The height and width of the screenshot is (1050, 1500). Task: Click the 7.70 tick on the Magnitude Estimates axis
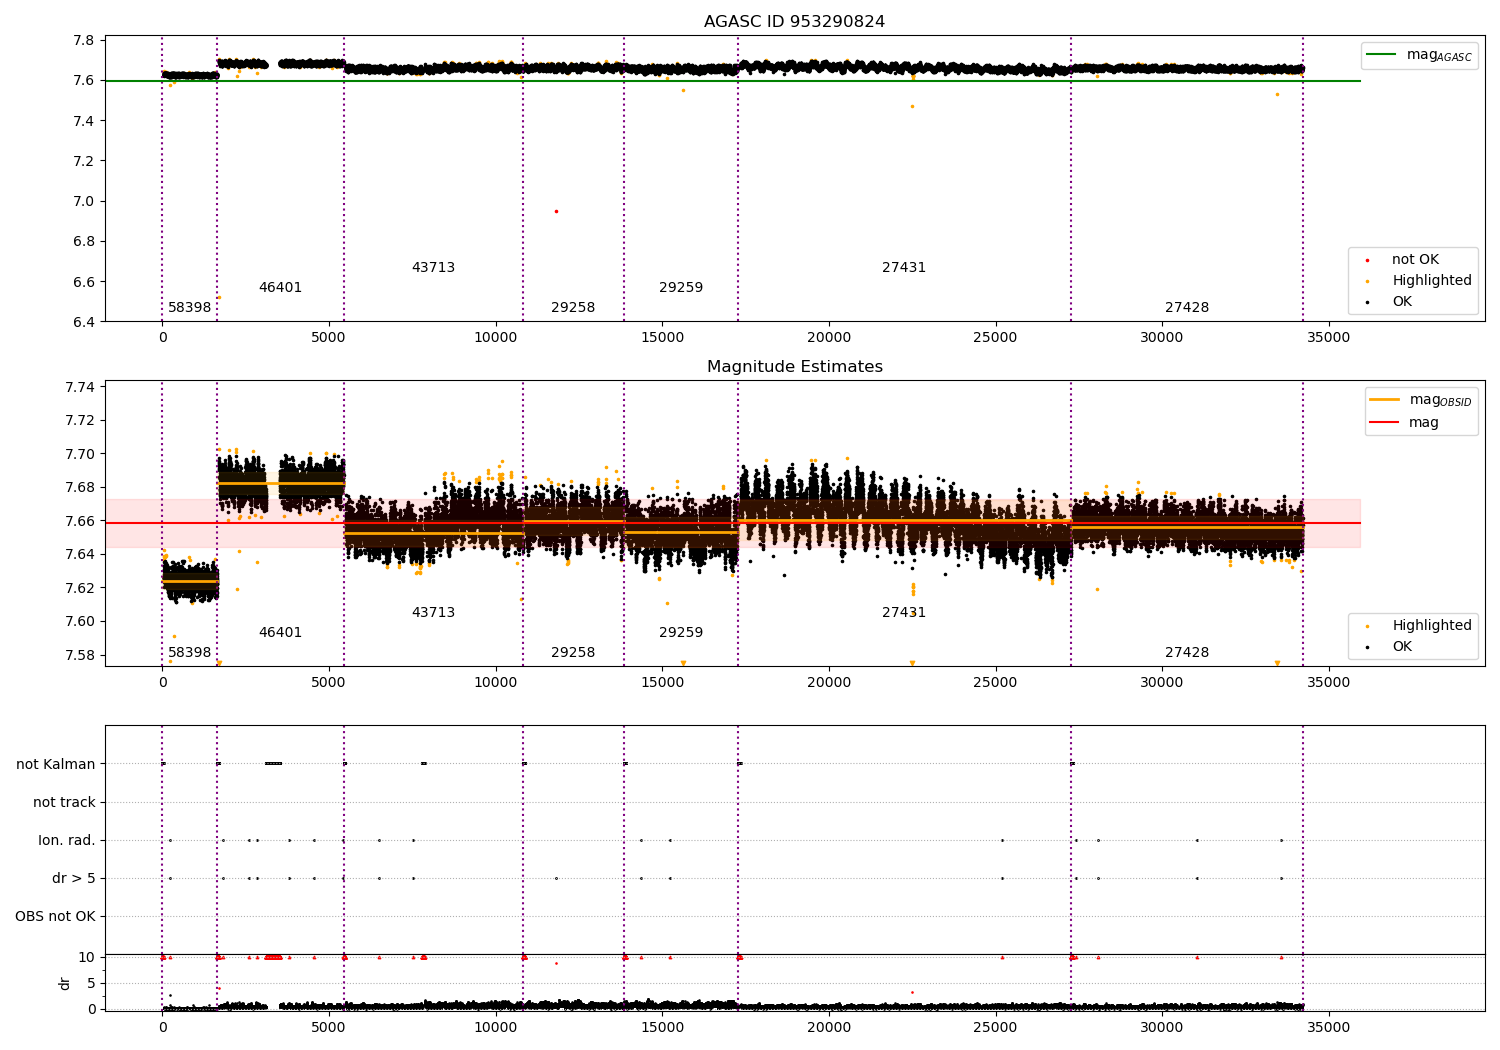[79, 454]
